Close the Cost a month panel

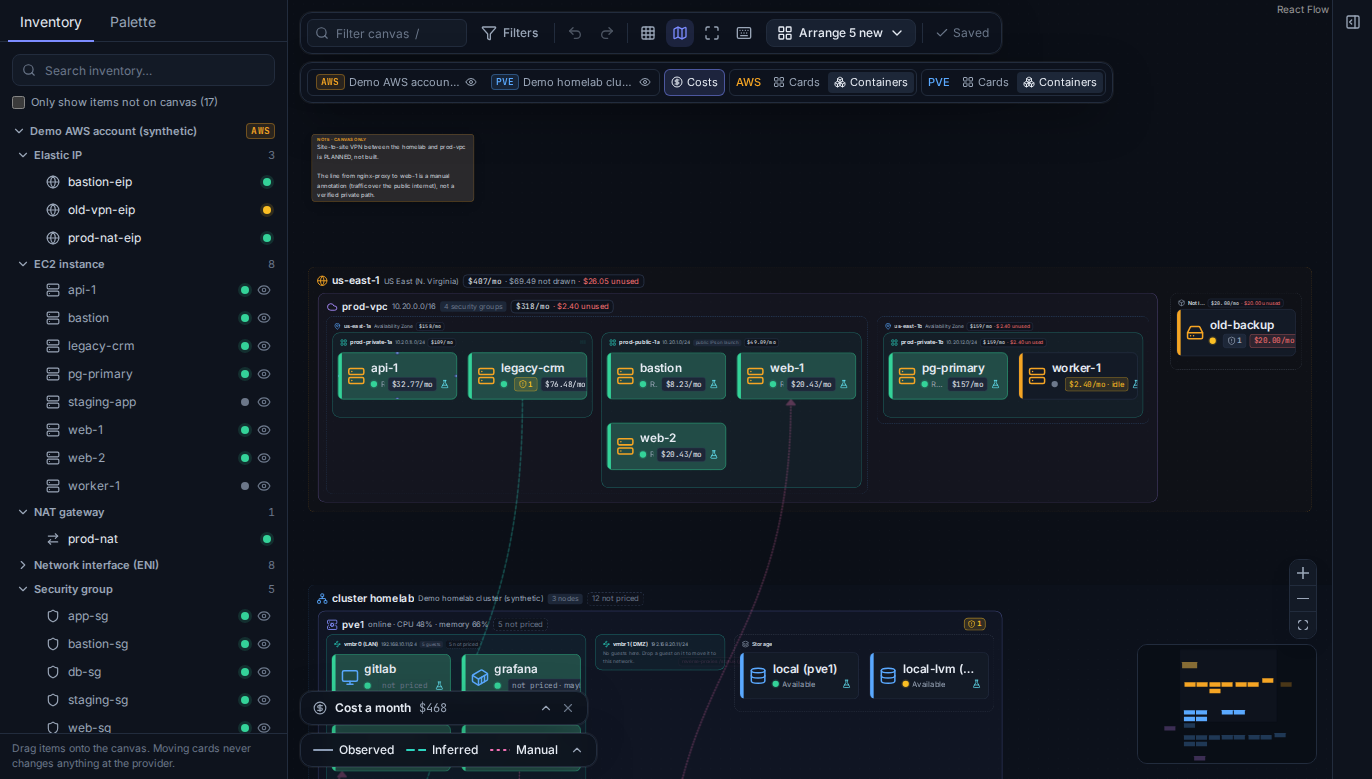point(568,708)
